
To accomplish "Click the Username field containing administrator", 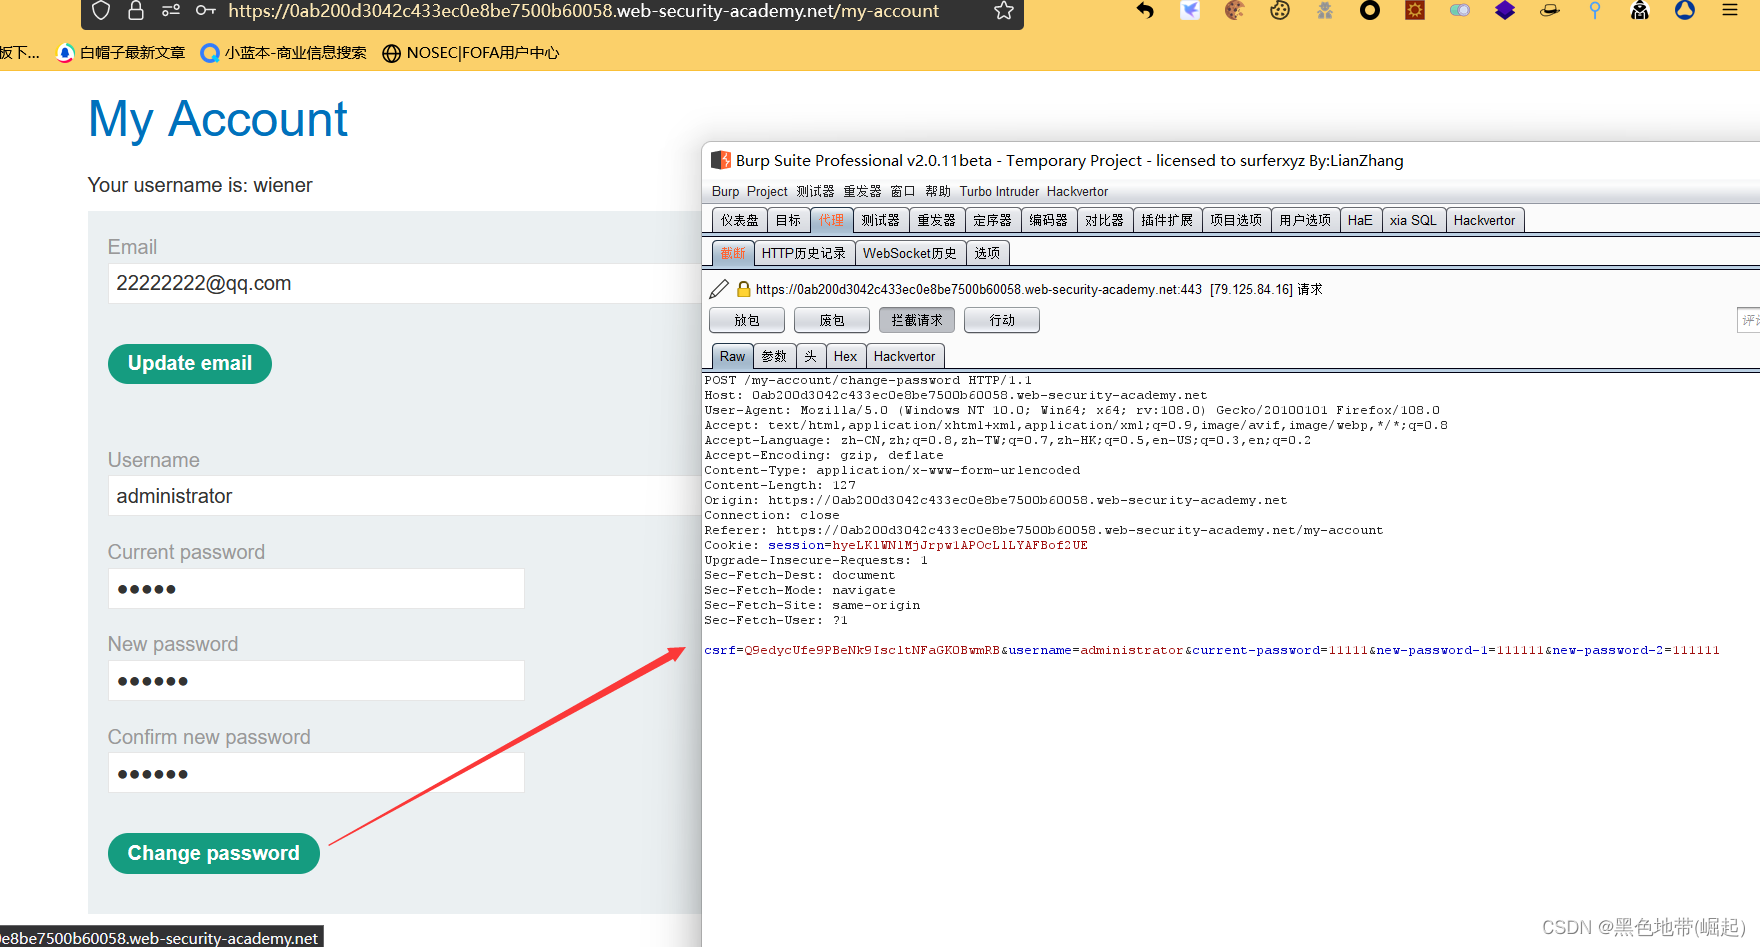I will tap(404, 496).
